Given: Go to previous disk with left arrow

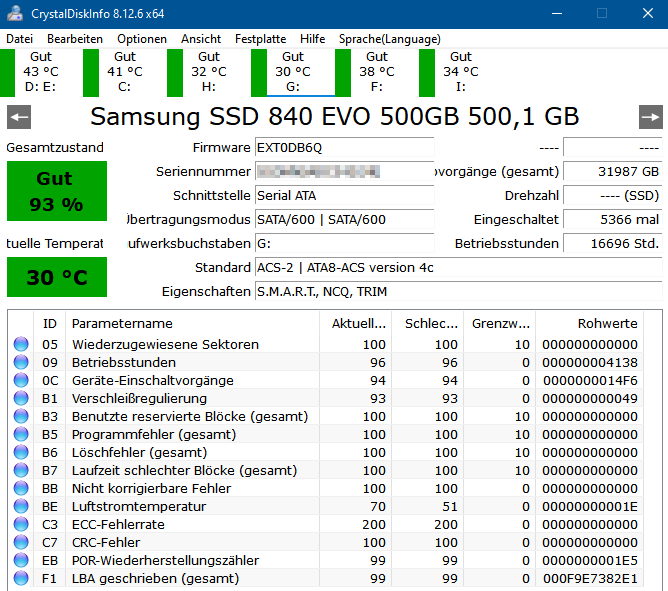Looking at the screenshot, I should click(19, 117).
